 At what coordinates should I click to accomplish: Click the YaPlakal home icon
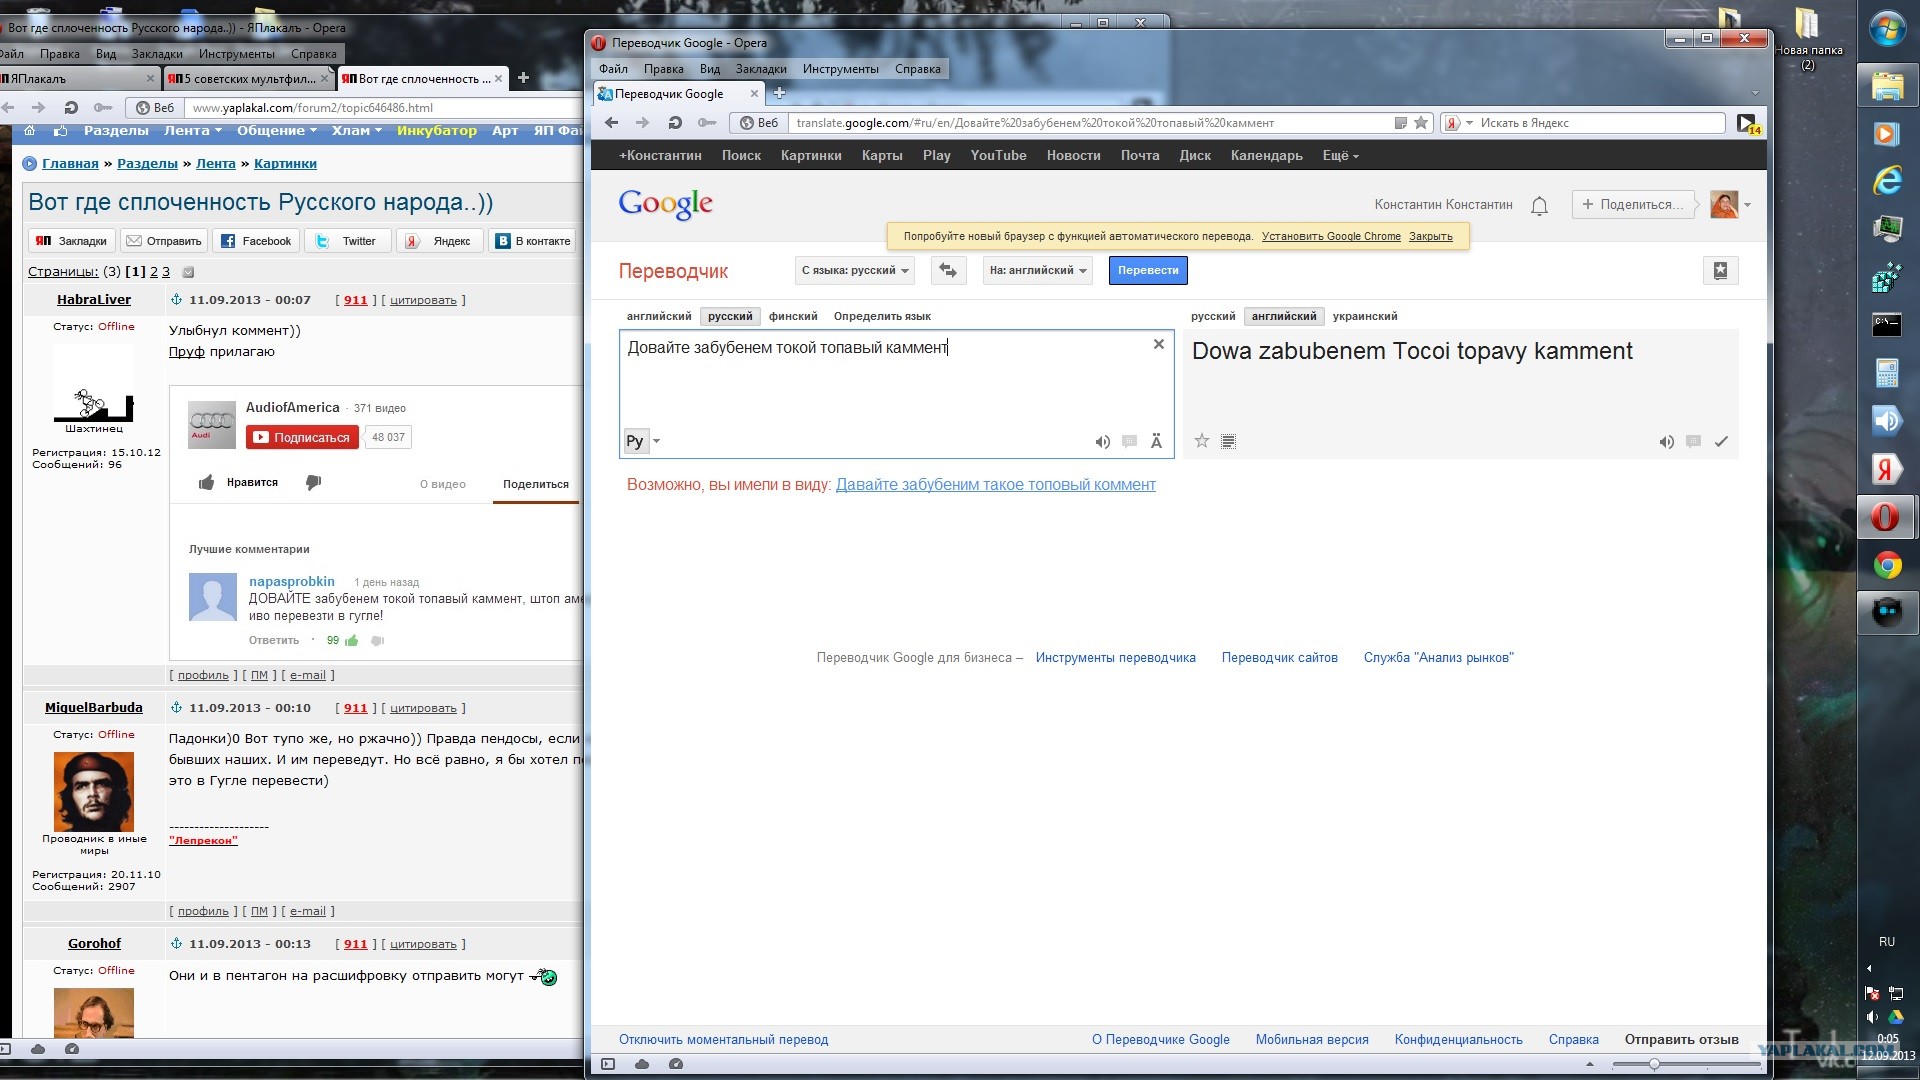click(30, 131)
